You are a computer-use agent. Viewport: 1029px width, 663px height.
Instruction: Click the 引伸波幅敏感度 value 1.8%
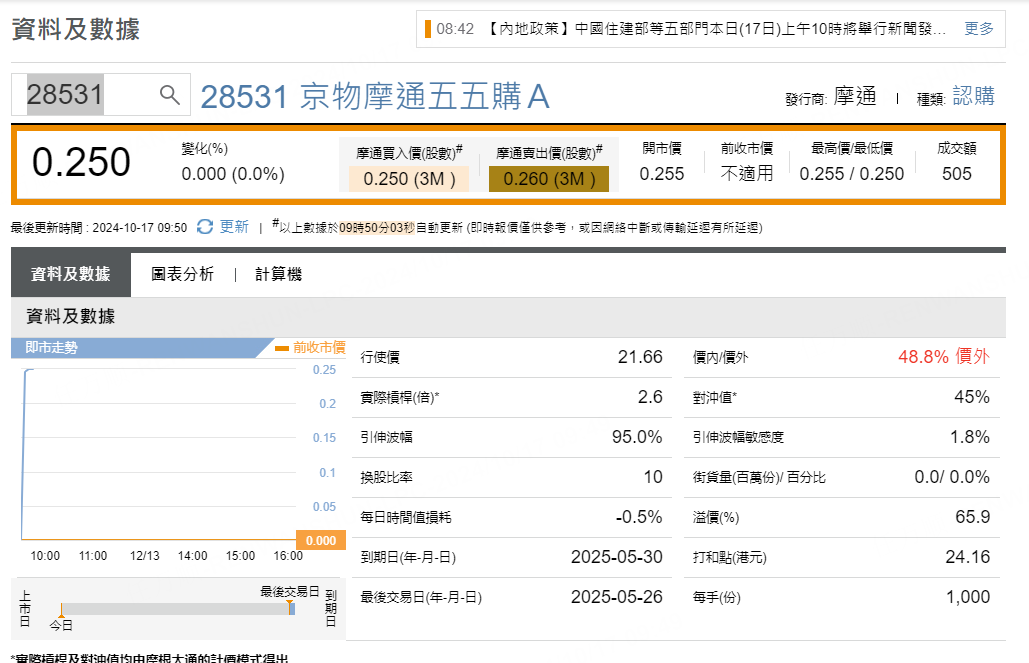(970, 437)
